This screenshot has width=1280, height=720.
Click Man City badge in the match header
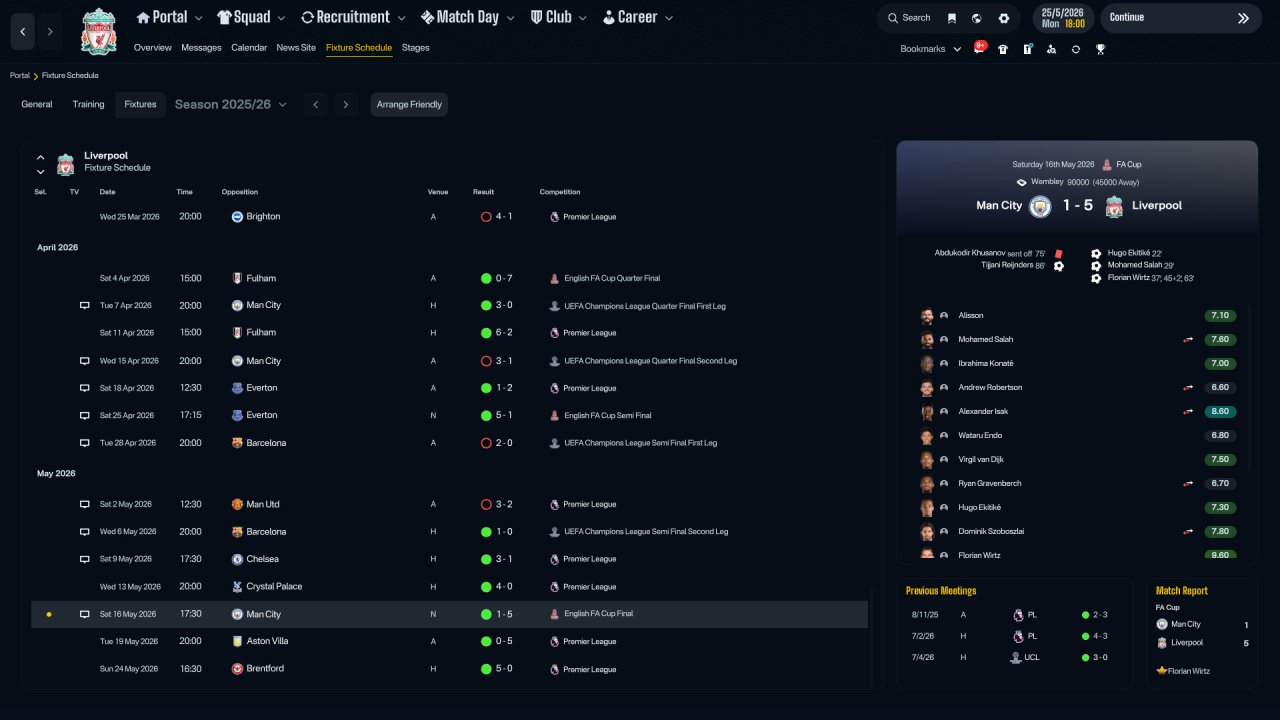[1040, 206]
